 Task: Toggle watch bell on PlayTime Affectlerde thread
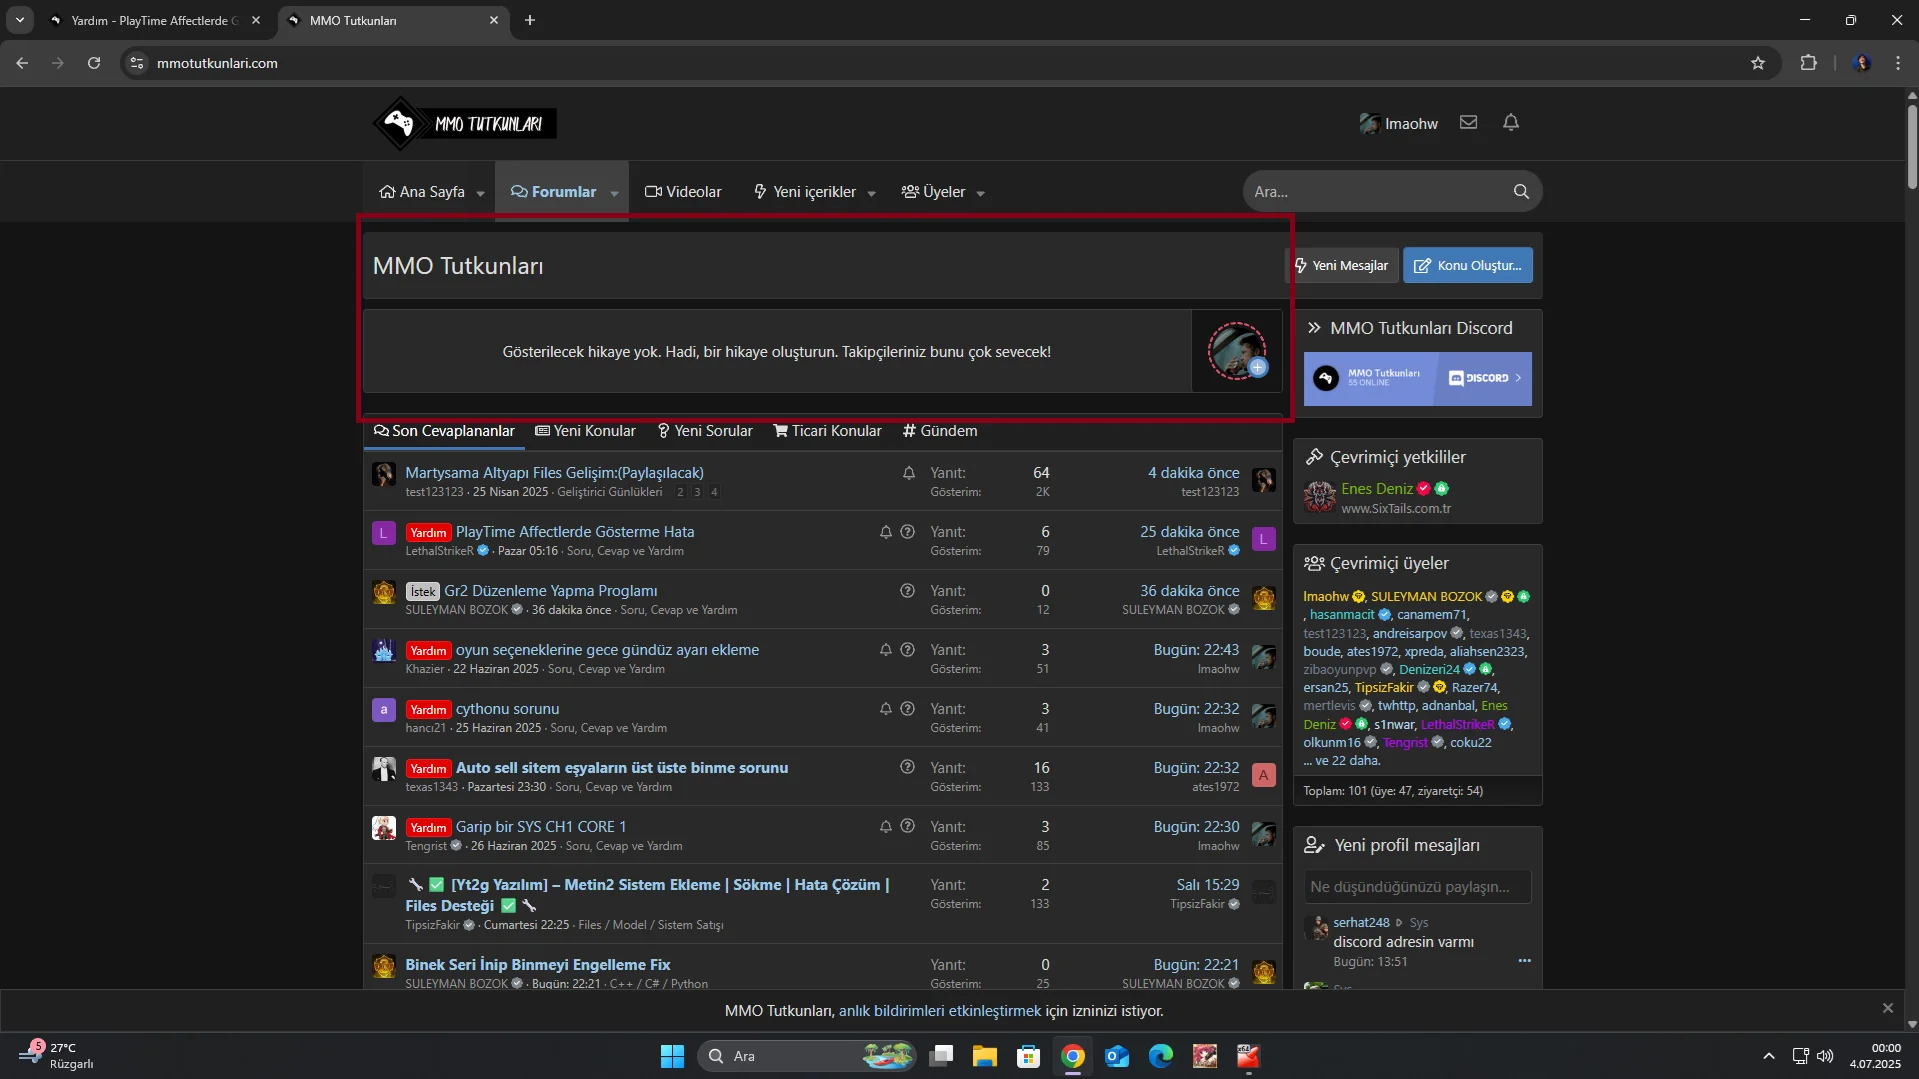pyautogui.click(x=886, y=532)
